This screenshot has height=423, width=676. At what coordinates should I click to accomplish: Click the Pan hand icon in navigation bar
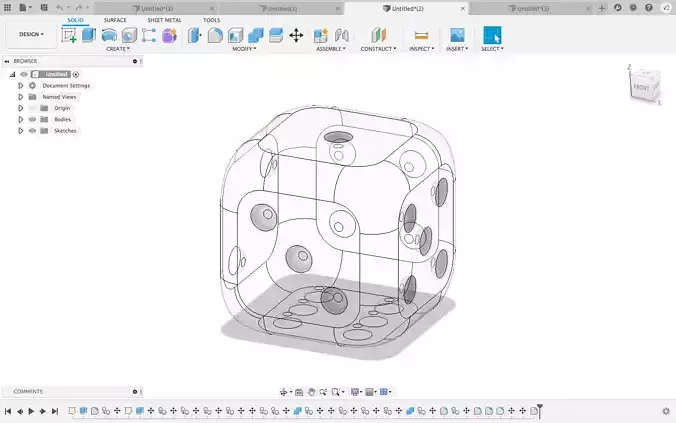(x=311, y=392)
